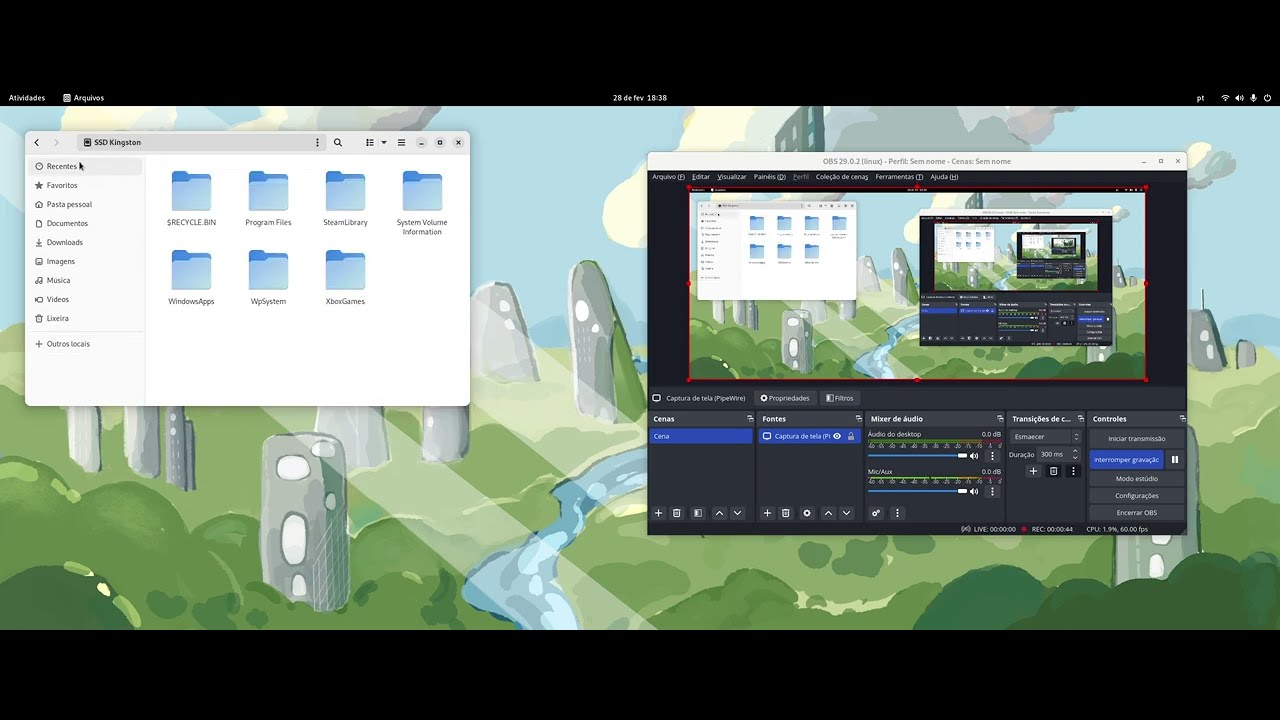
Task: Open the Painéis menu
Action: click(x=770, y=177)
